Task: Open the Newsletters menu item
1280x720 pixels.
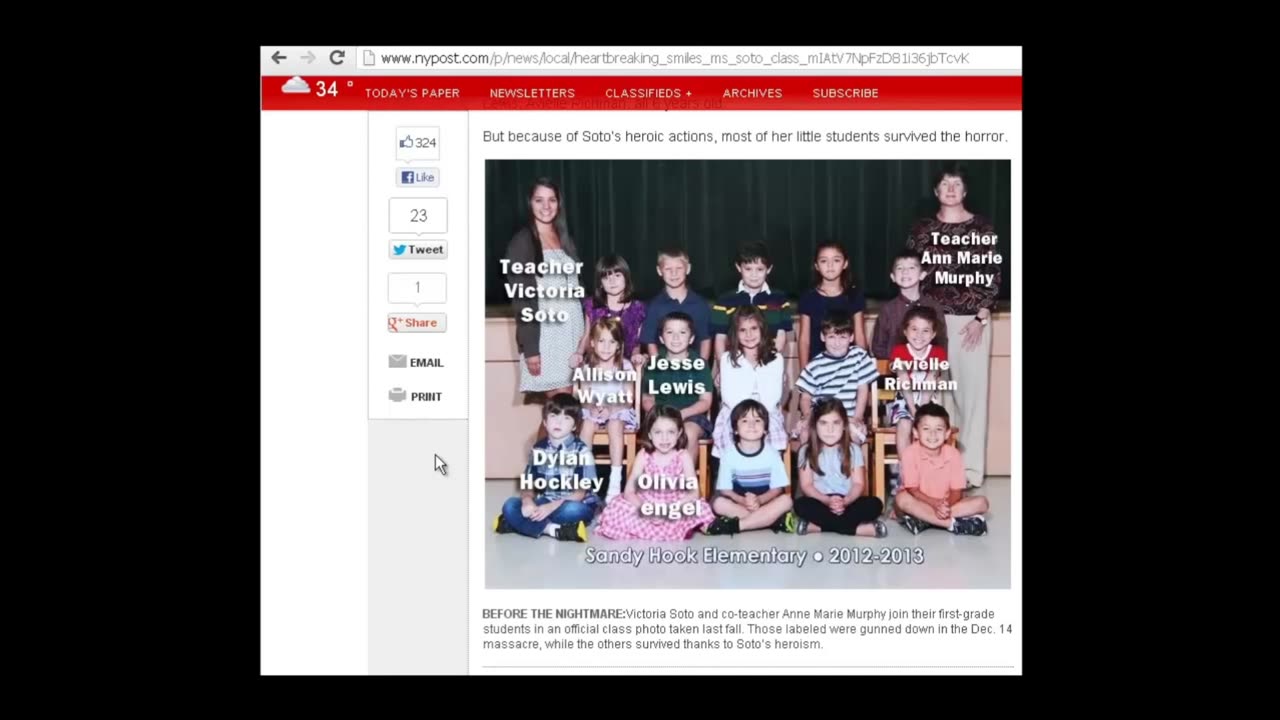Action: [532, 93]
